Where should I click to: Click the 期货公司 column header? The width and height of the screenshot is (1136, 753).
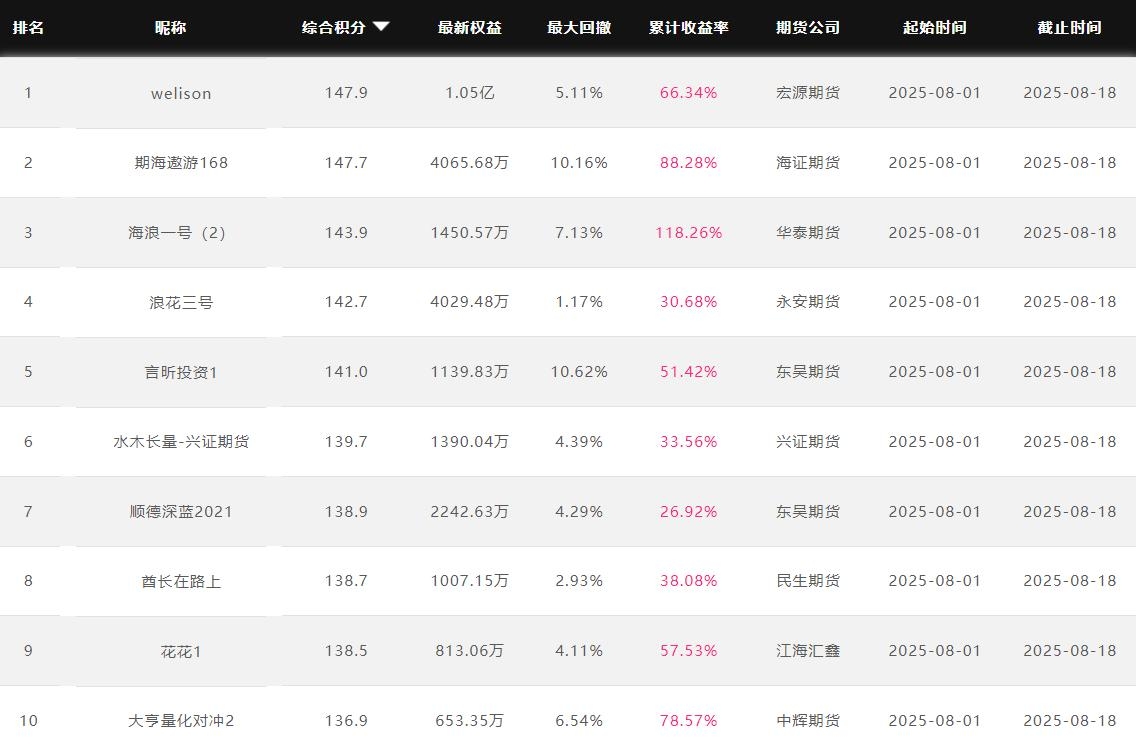(x=808, y=28)
